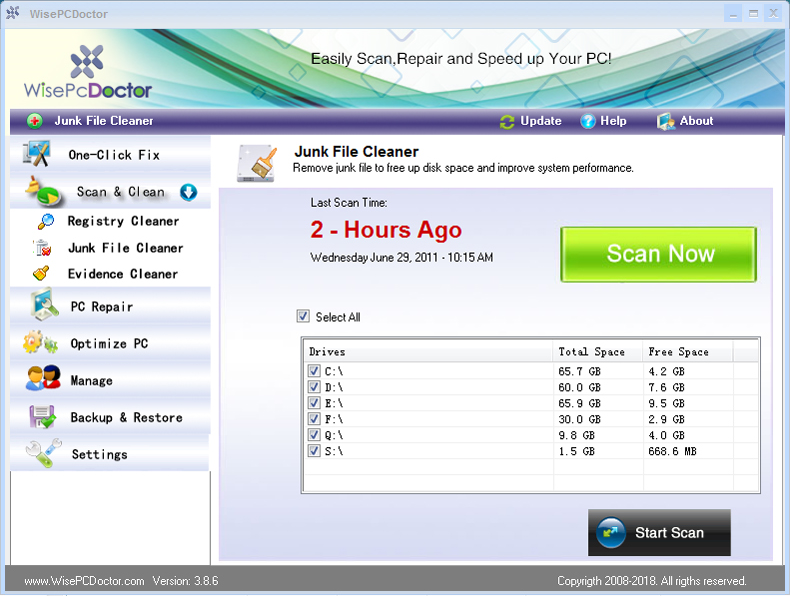The width and height of the screenshot is (790, 596).
Task: Open the Update menu item
Action: click(531, 121)
